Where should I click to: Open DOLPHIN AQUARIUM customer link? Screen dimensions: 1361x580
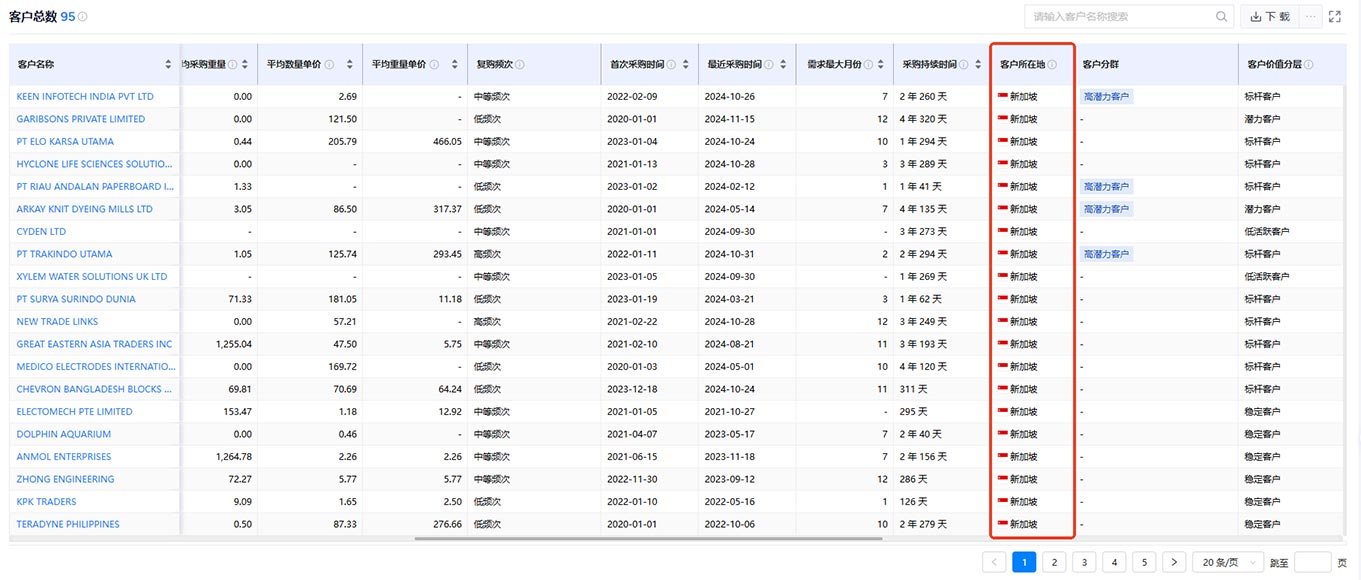(64, 434)
